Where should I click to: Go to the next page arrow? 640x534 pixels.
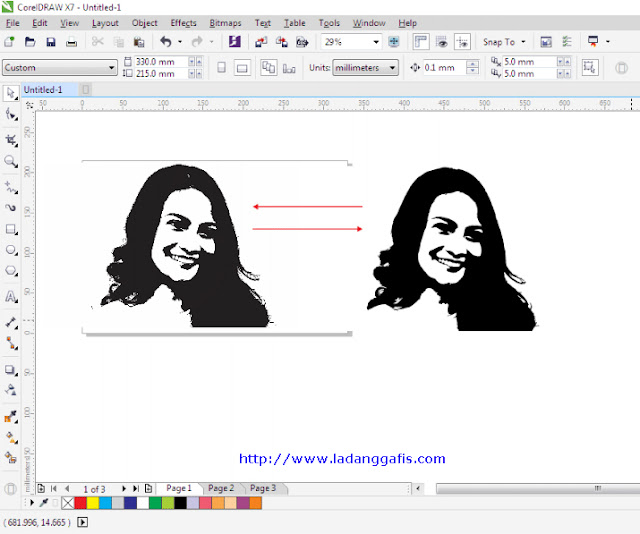tap(124, 488)
